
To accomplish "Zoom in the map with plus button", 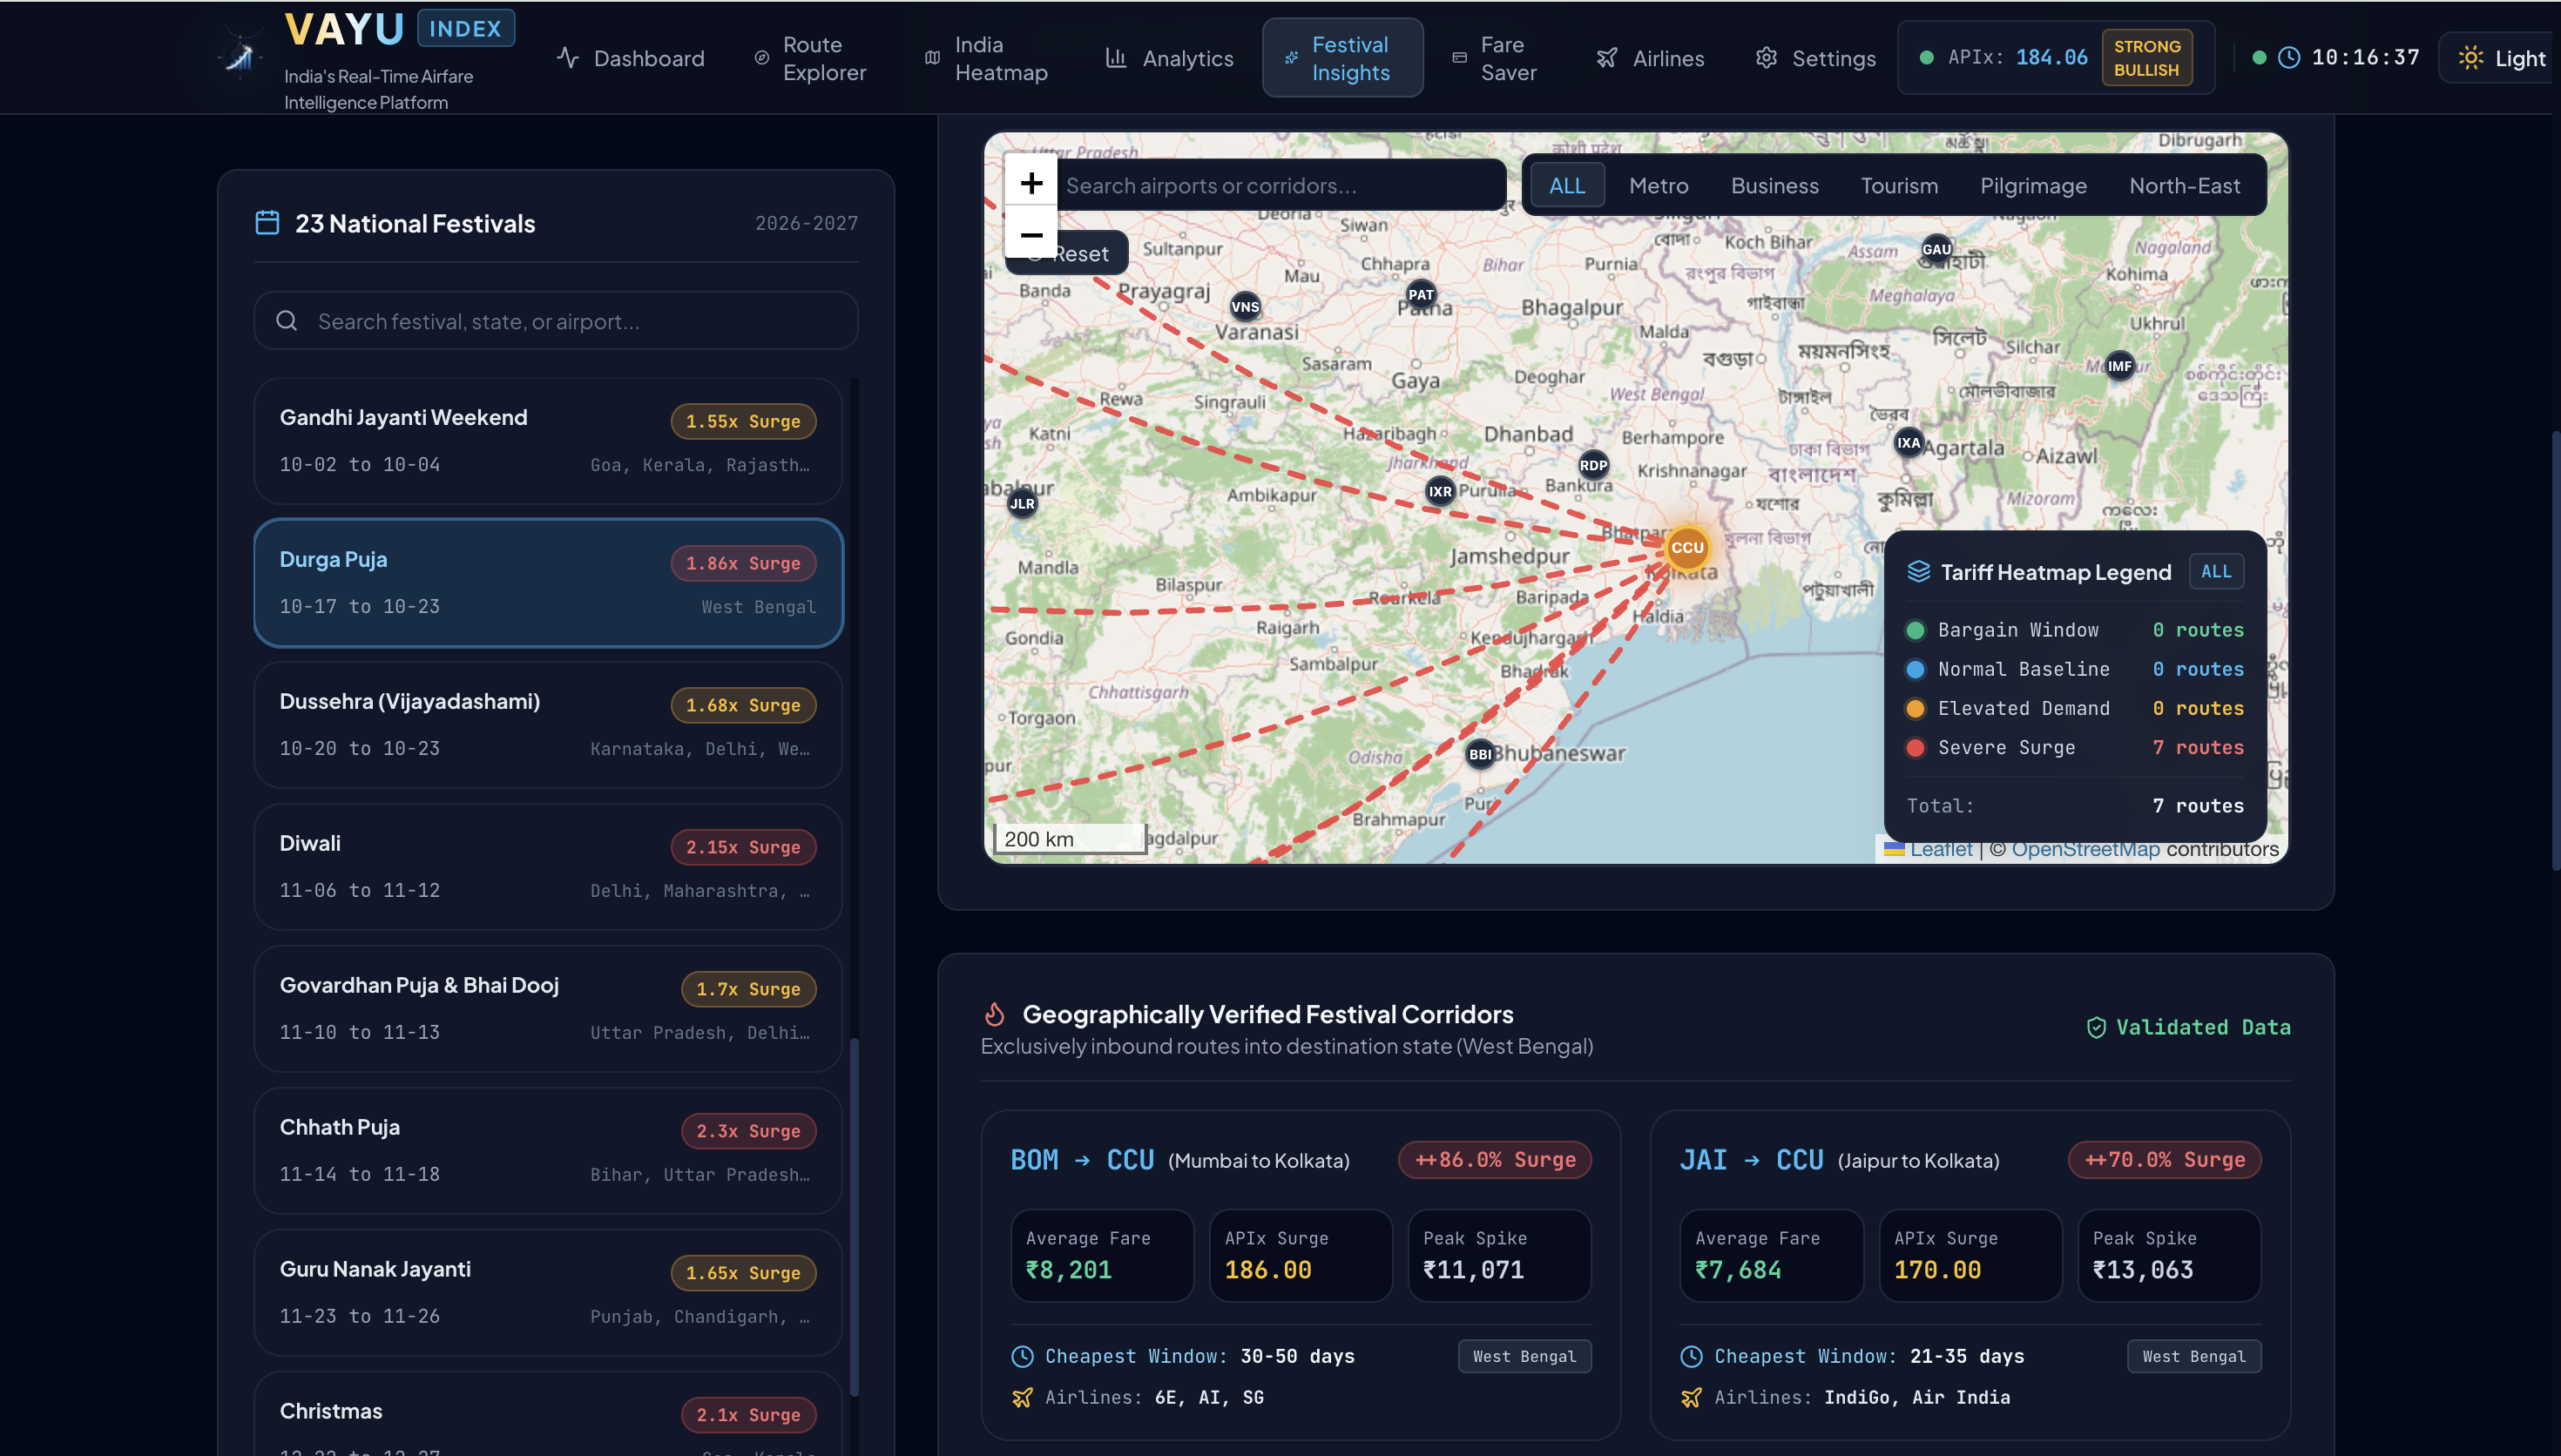I will coord(1031,182).
